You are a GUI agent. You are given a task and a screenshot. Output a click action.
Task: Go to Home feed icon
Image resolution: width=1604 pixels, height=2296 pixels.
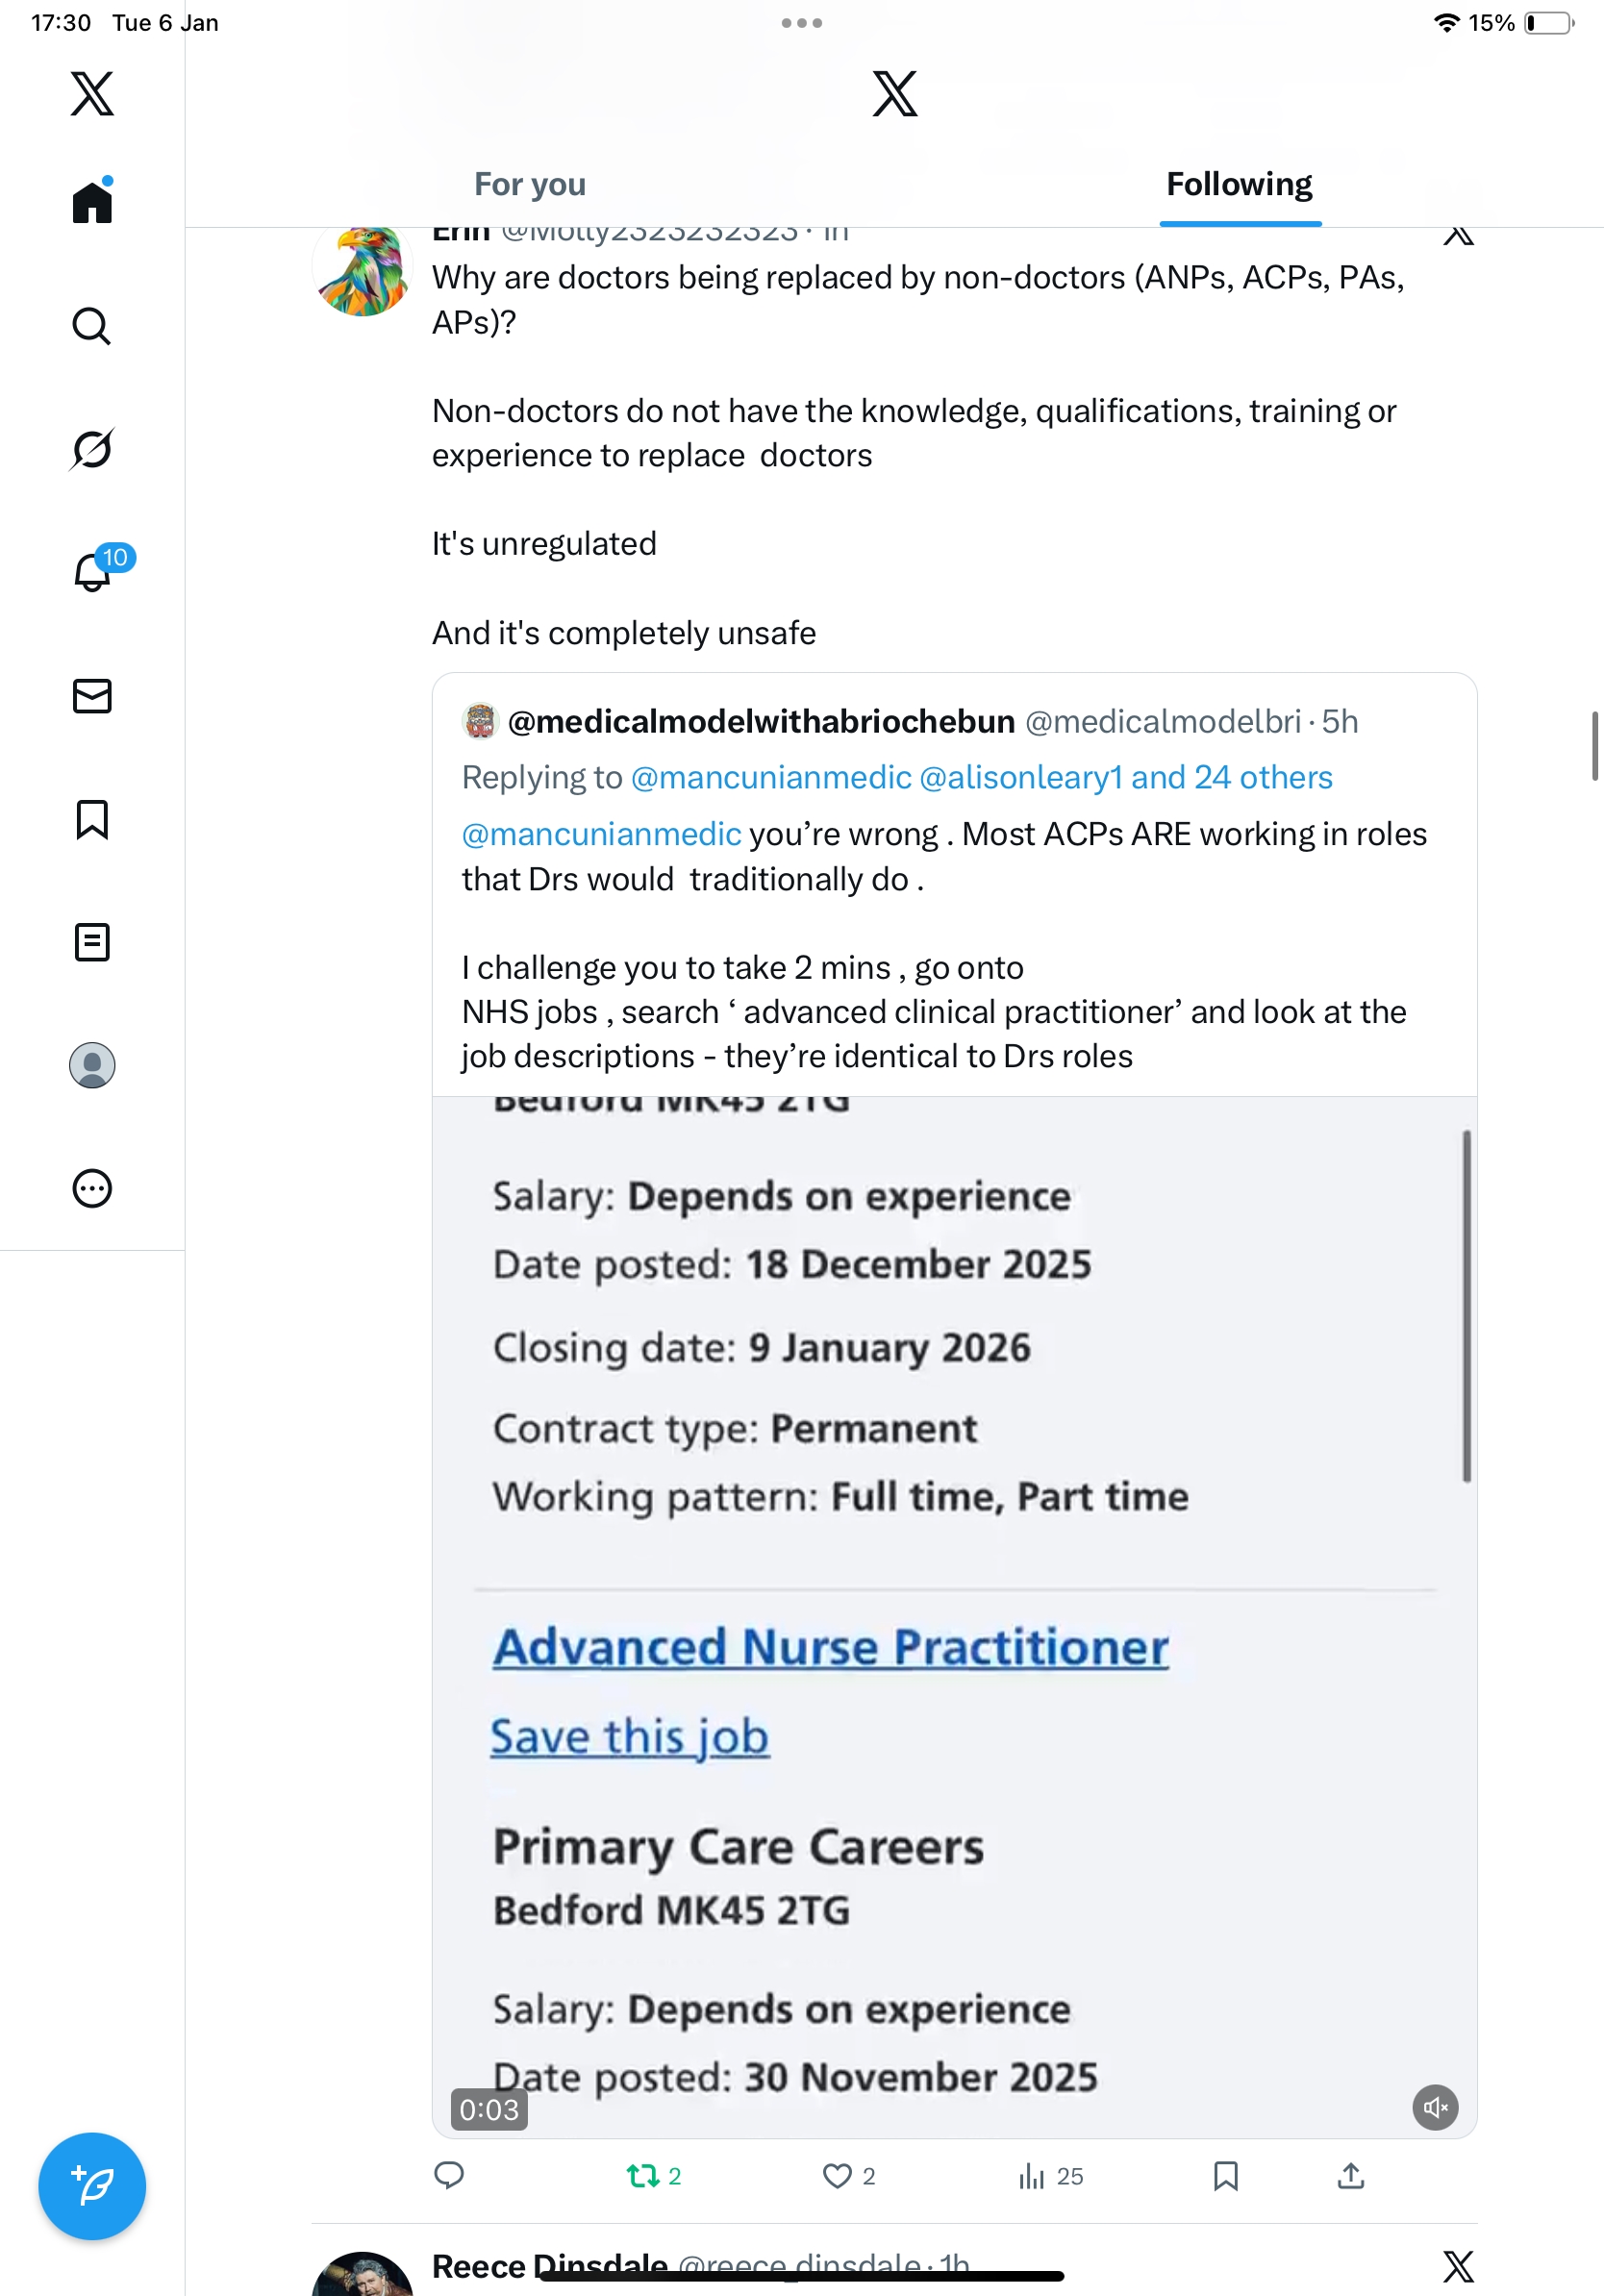click(92, 202)
